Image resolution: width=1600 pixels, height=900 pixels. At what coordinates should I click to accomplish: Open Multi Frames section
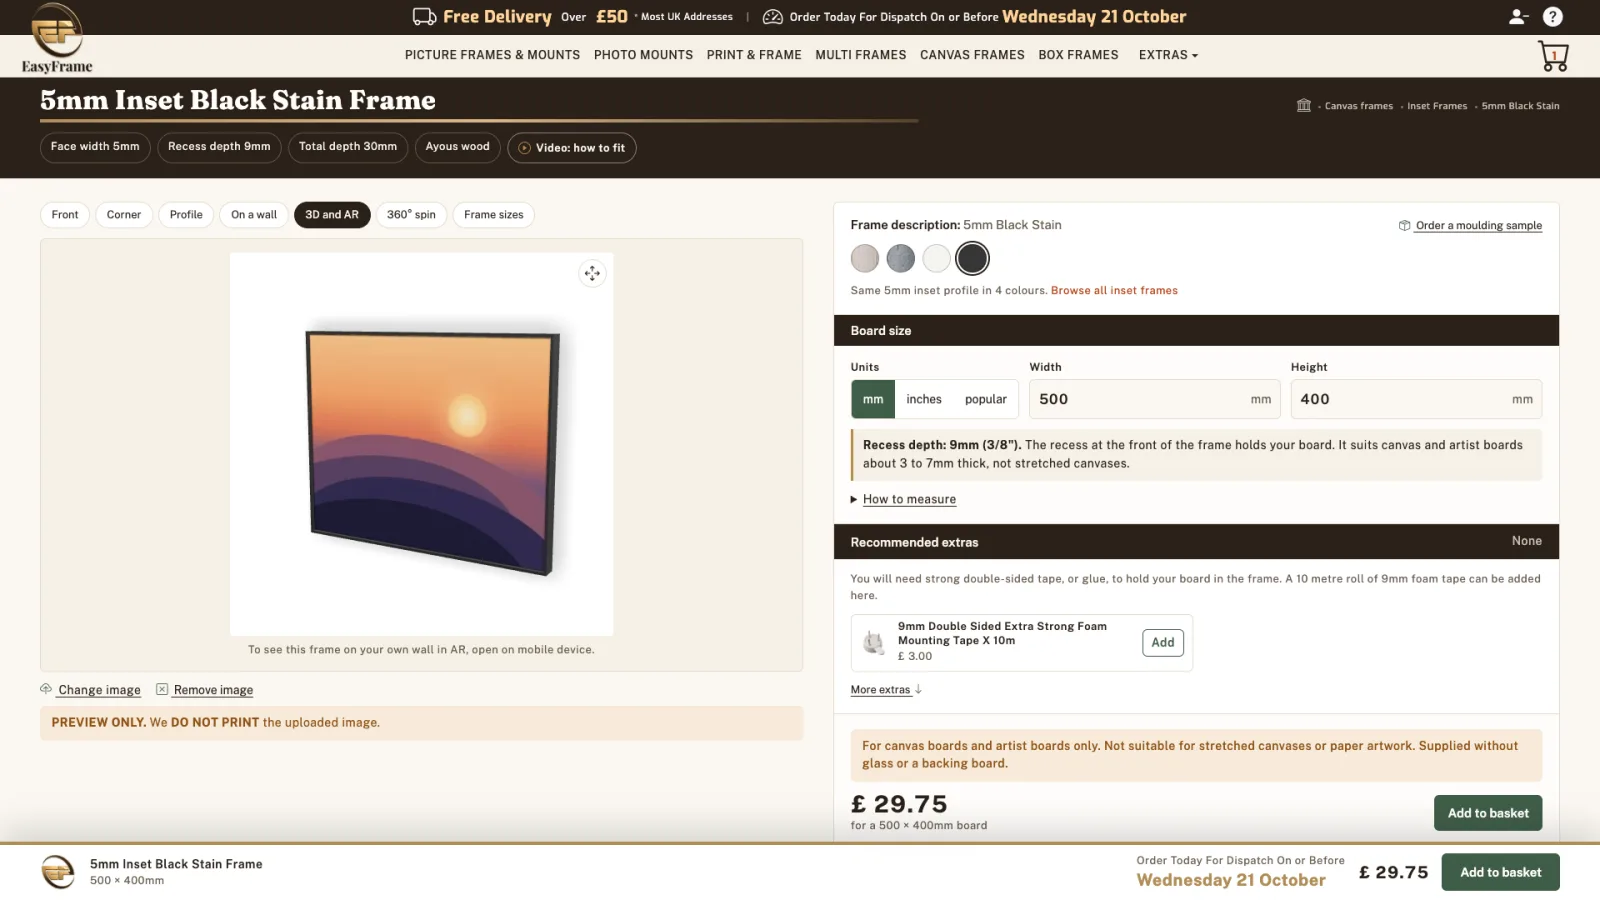coord(861,55)
